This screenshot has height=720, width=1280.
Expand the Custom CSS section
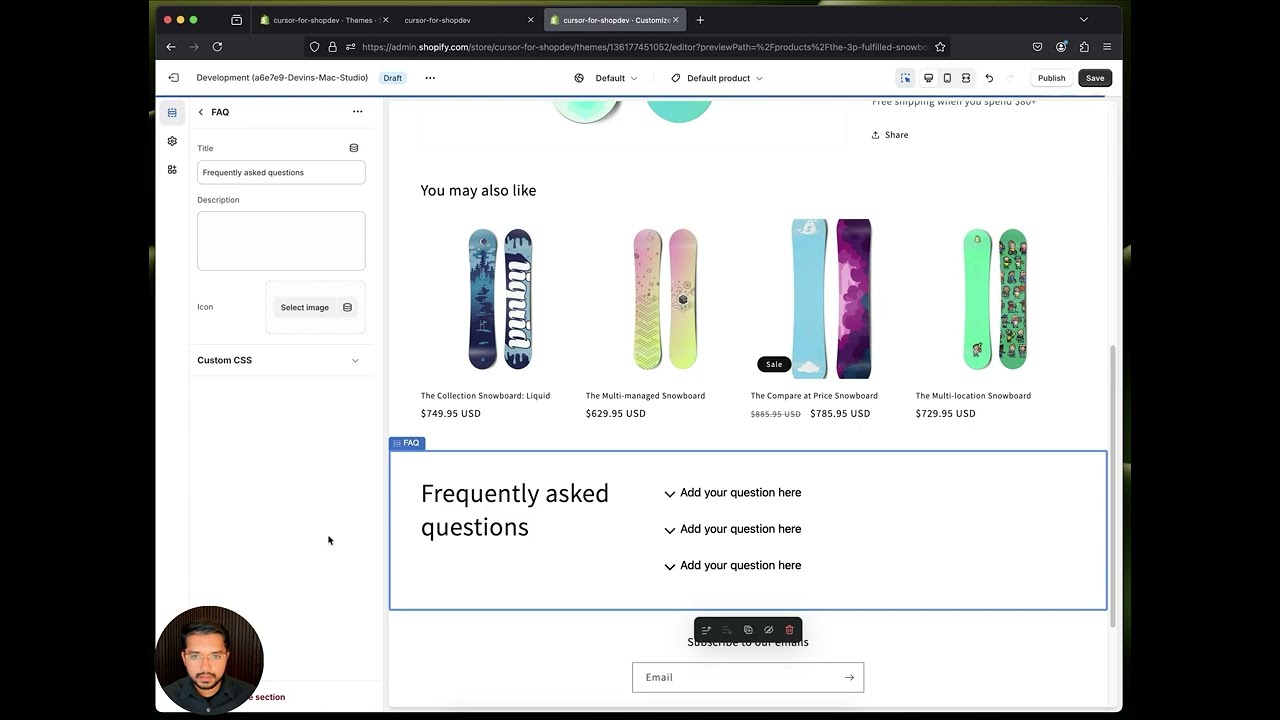[280, 360]
